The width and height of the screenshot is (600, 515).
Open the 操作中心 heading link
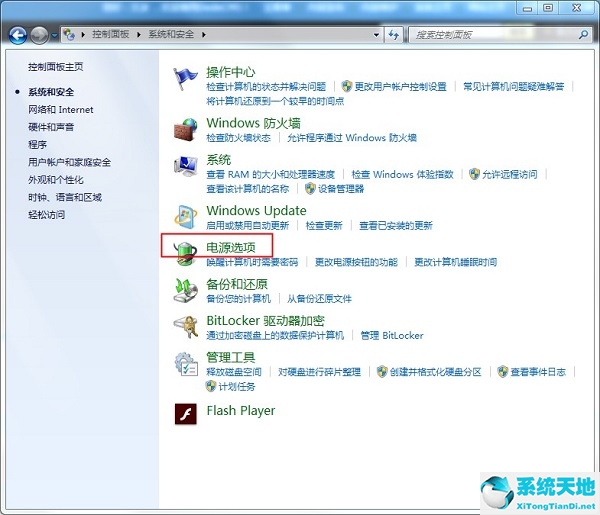point(230,72)
